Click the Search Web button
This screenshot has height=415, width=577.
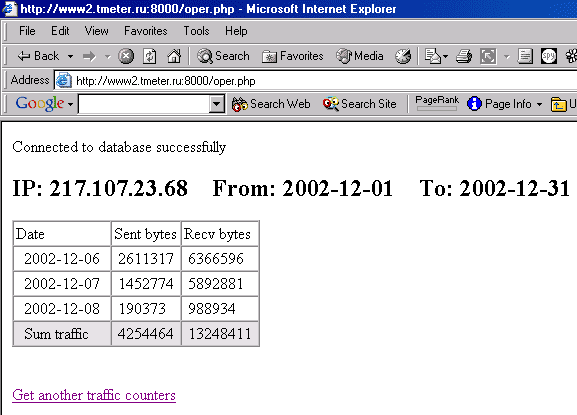[271, 104]
